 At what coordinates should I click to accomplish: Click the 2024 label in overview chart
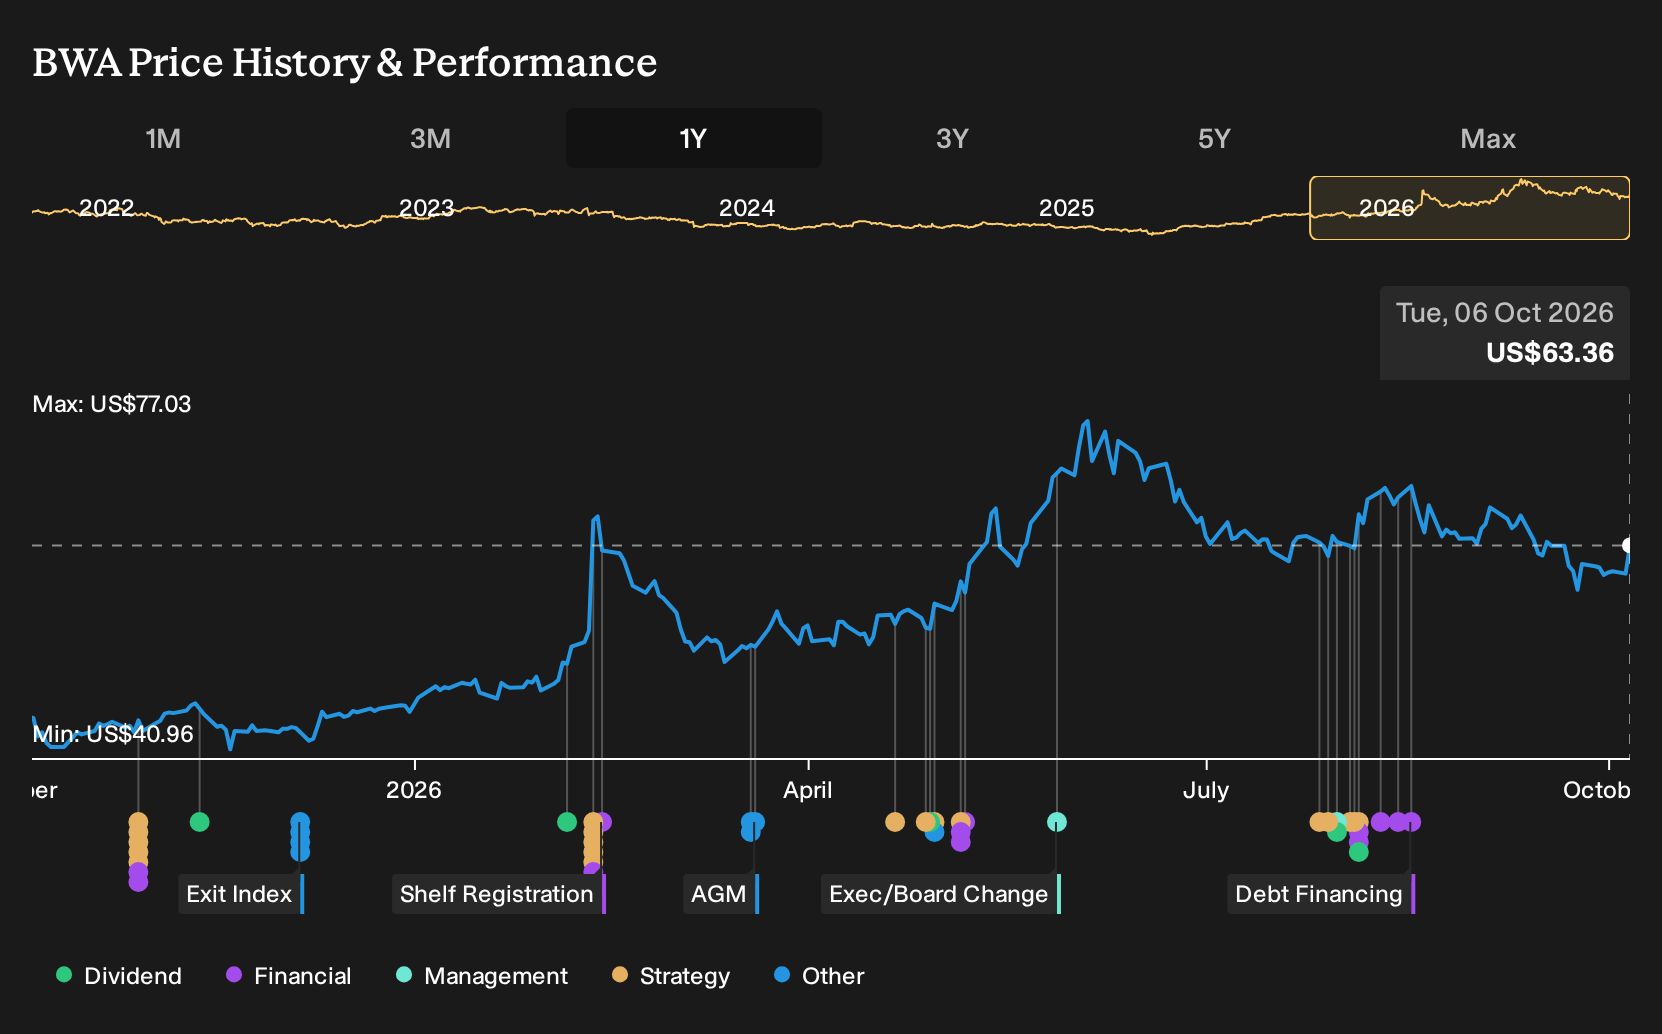point(747,208)
